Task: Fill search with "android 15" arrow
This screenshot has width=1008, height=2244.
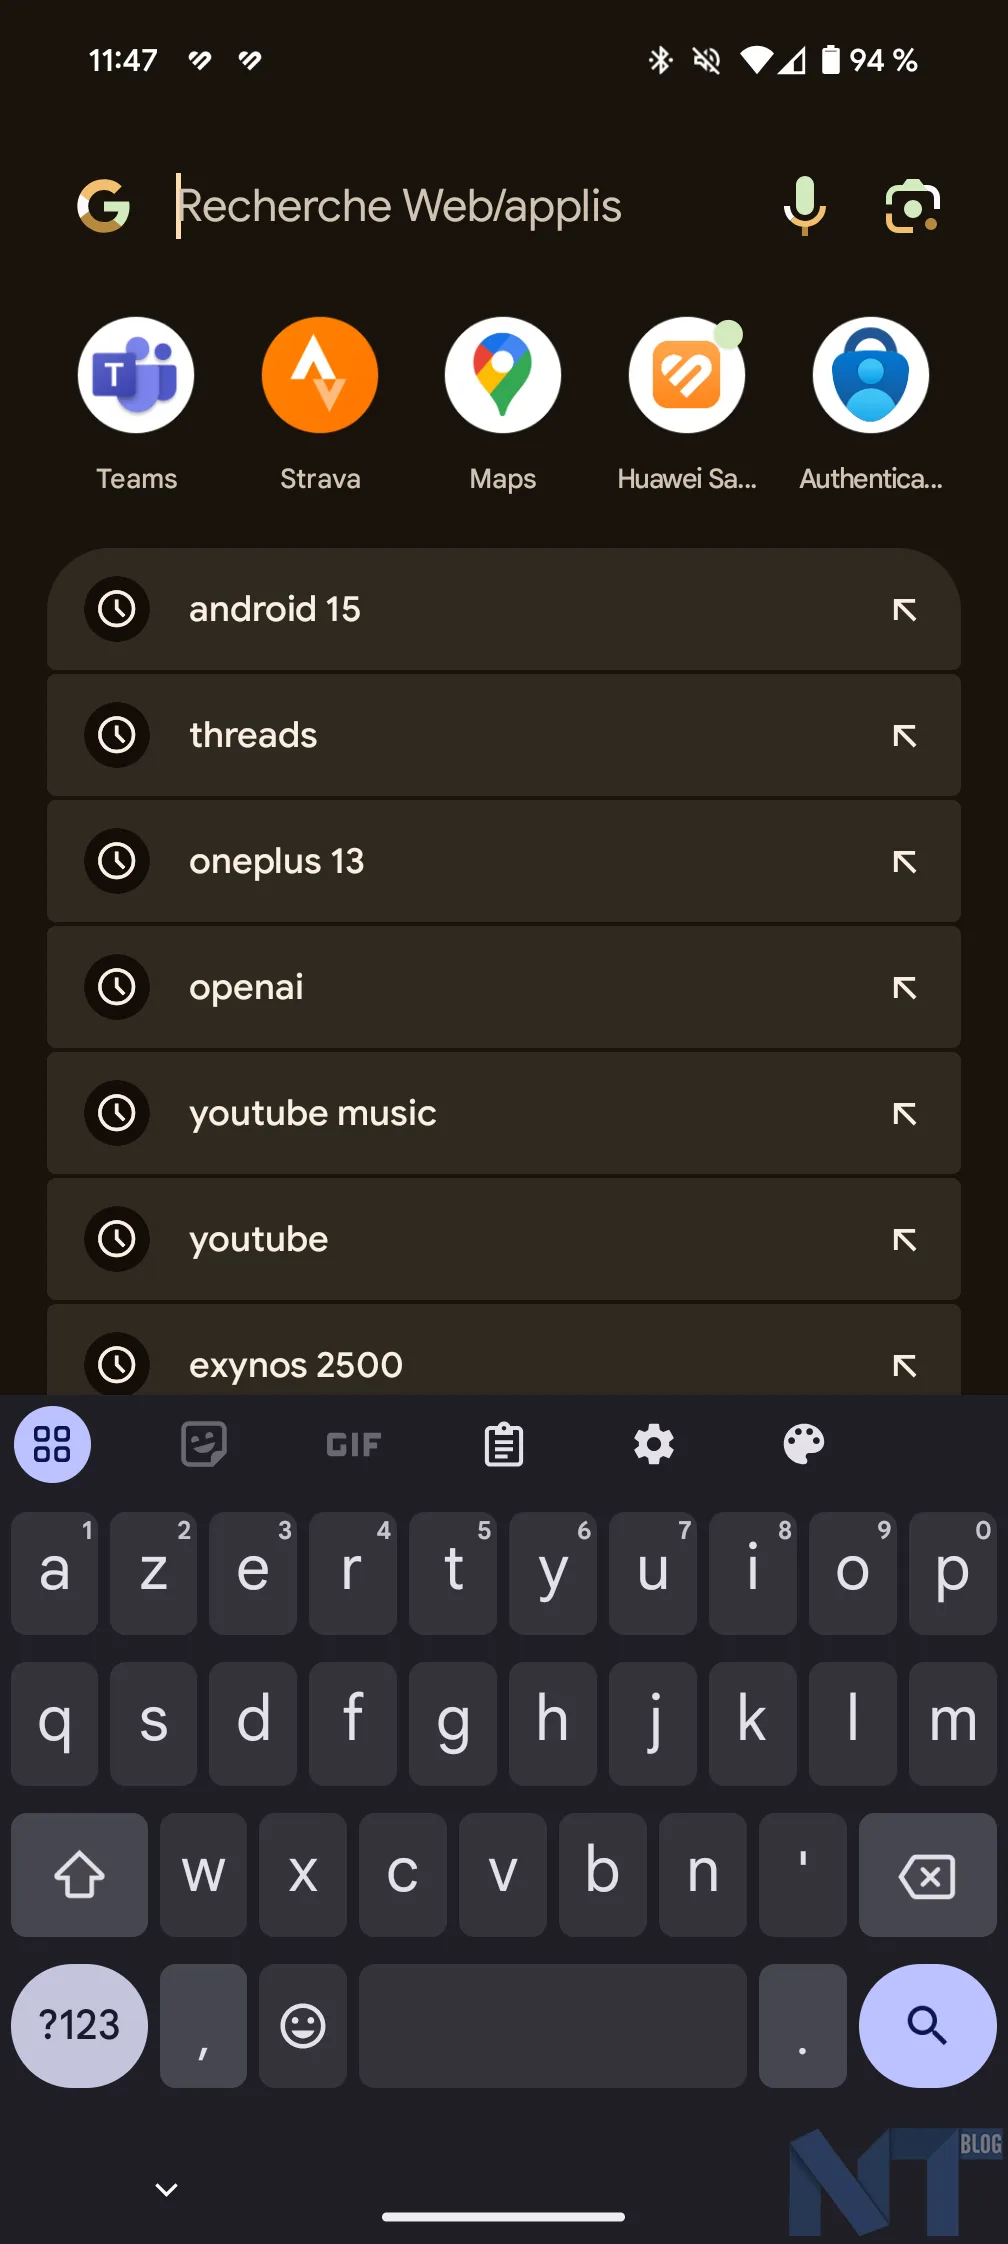Action: (904, 609)
